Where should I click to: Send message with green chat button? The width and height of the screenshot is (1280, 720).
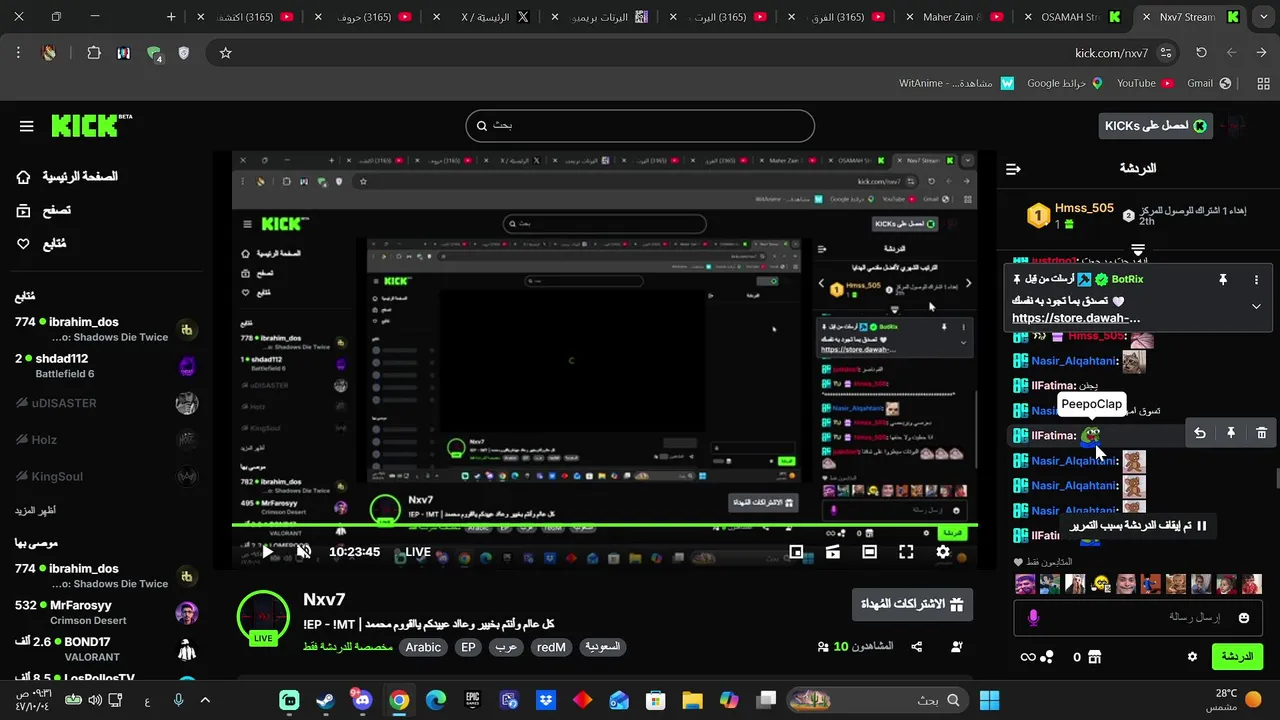tap(1237, 657)
